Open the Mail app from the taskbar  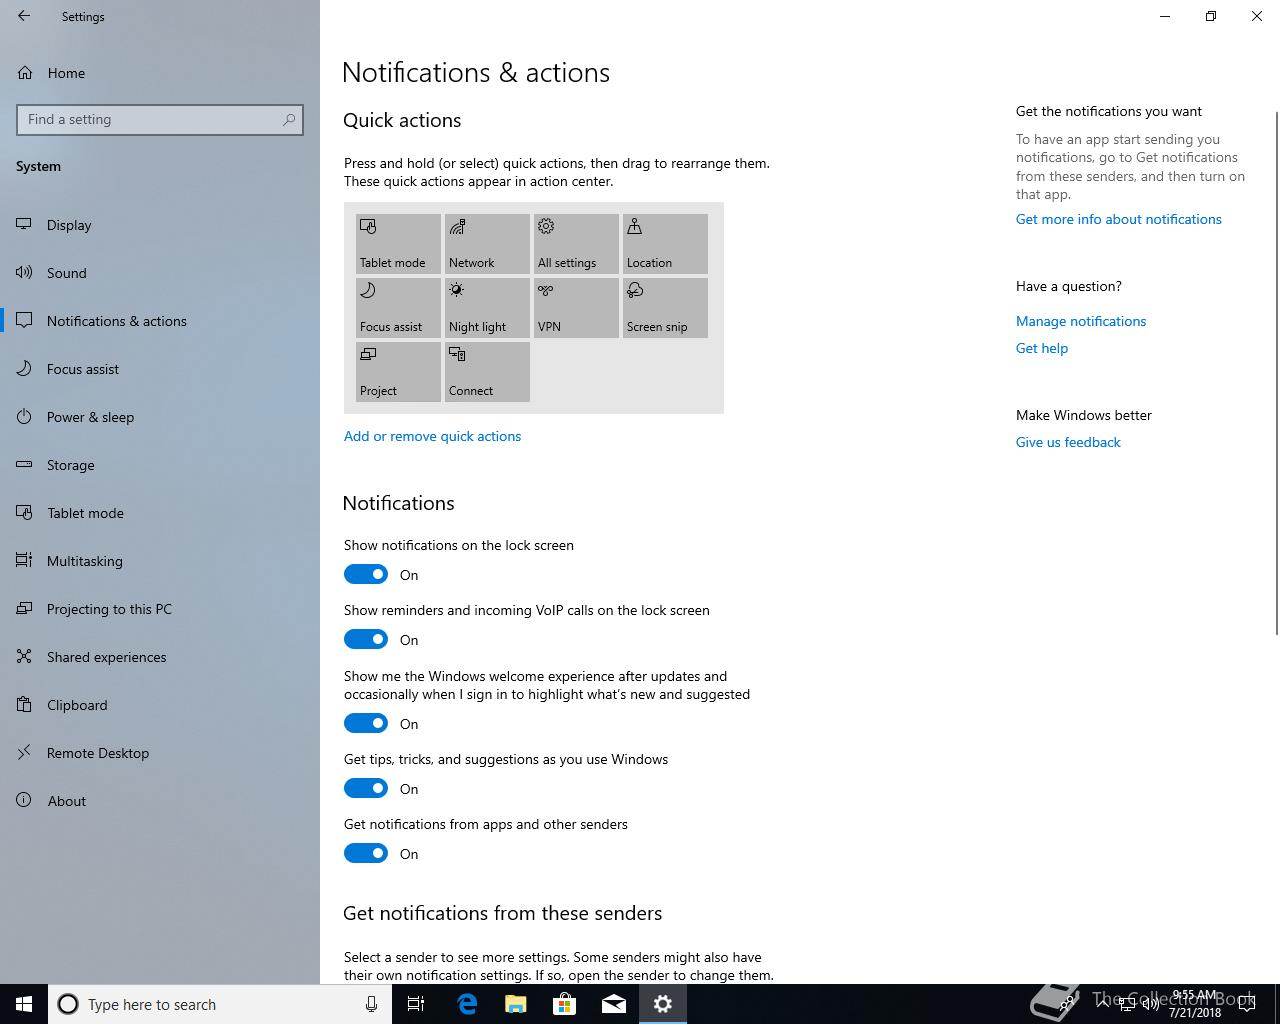click(x=613, y=1004)
